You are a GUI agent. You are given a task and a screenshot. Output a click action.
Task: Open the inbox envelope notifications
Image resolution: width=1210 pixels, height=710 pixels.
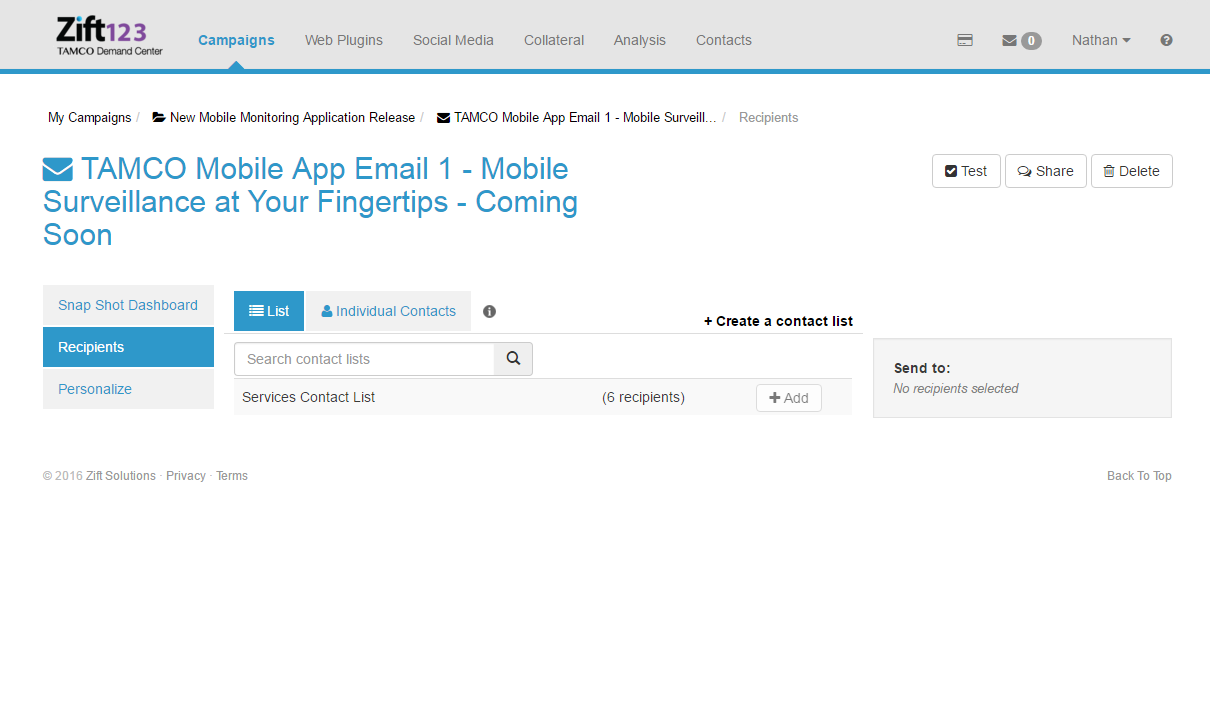pyautogui.click(x=1021, y=41)
